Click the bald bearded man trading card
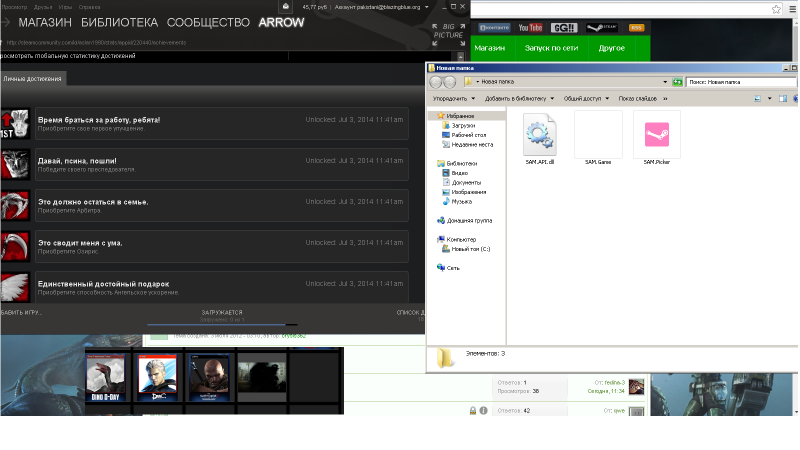The width and height of the screenshot is (800, 450). point(209,377)
